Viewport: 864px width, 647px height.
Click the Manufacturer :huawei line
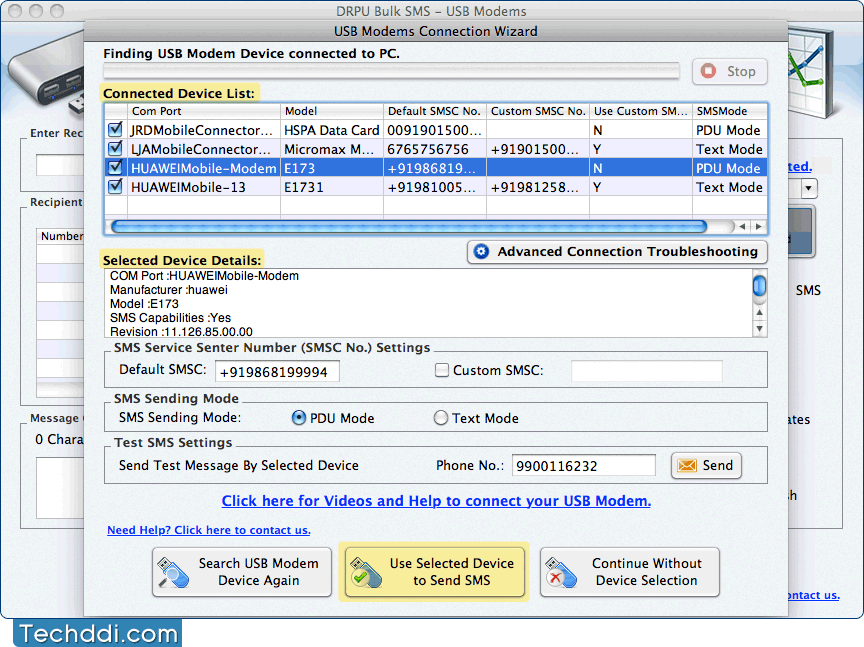(x=169, y=290)
